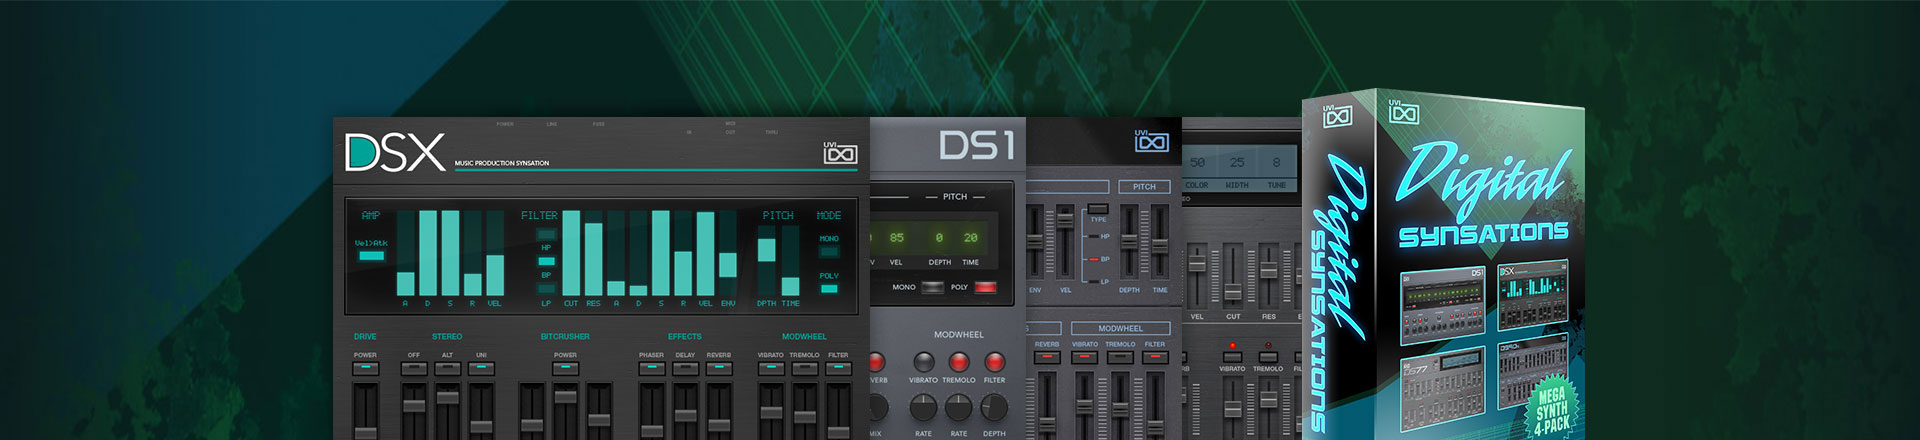Screen dimensions: 1920x440
Task: Select BP filter type in DSX
Action: pos(546,262)
